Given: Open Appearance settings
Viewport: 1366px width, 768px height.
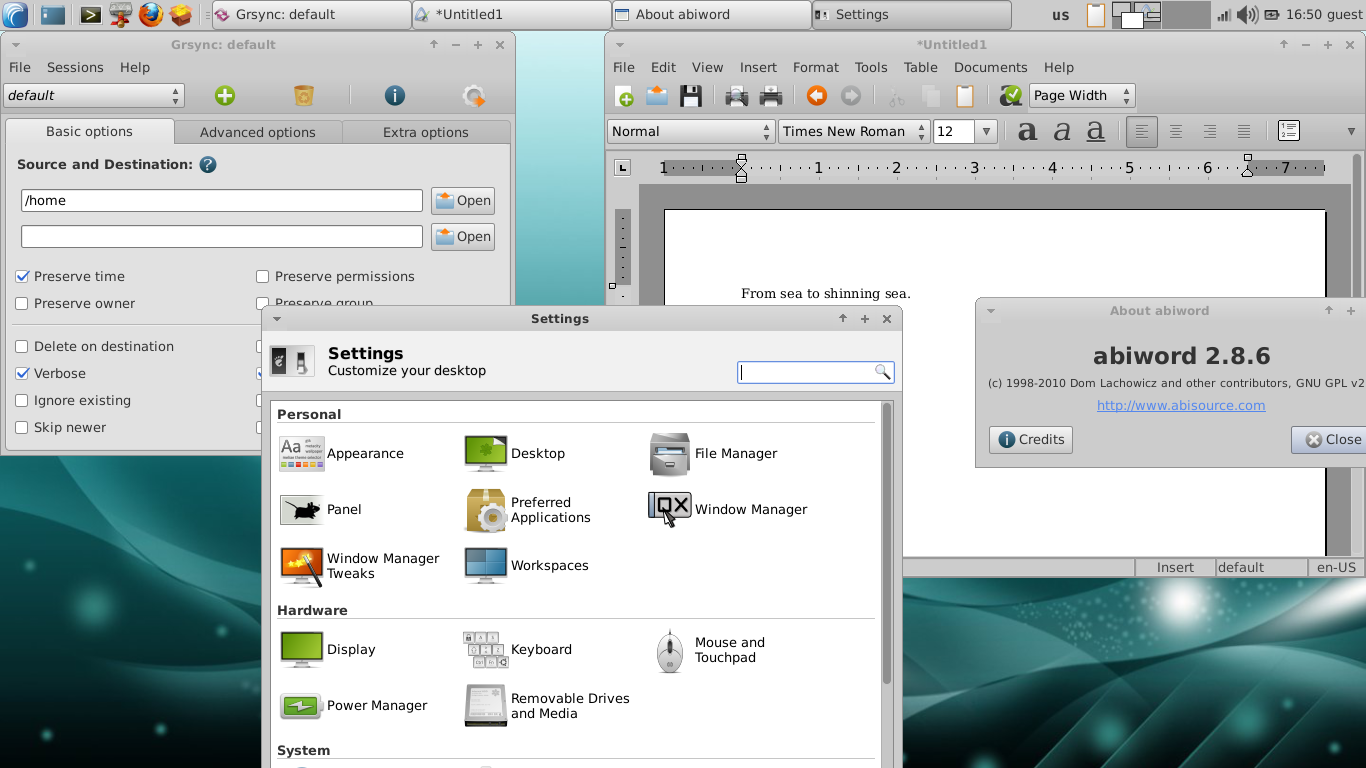Looking at the screenshot, I should click(x=342, y=453).
